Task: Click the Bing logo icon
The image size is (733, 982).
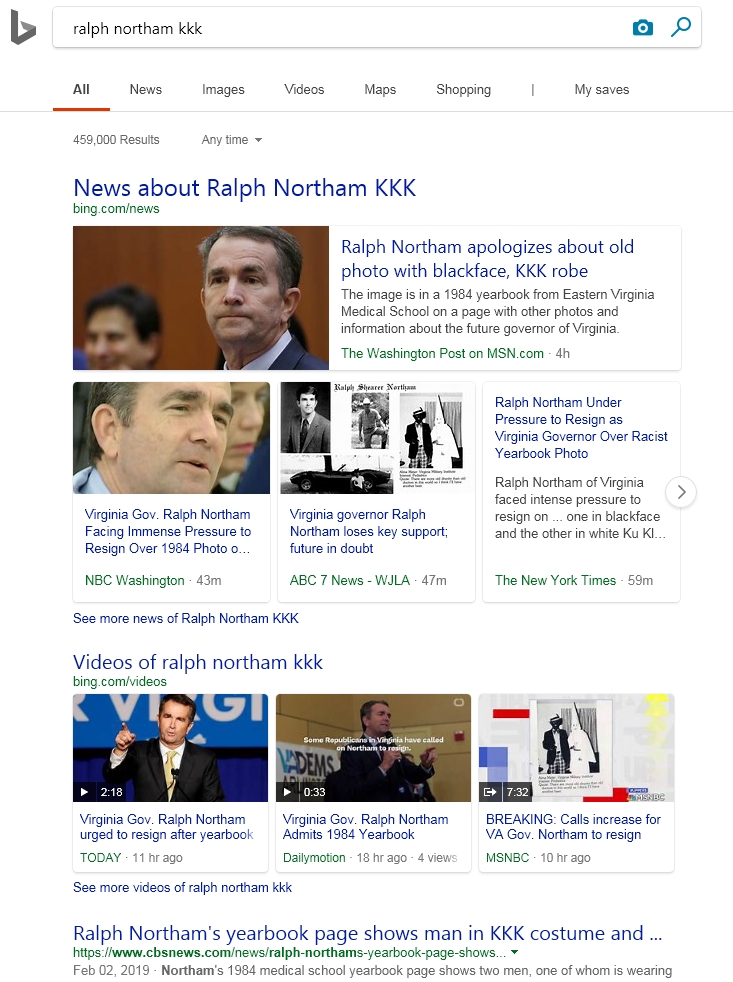Action: point(23,28)
